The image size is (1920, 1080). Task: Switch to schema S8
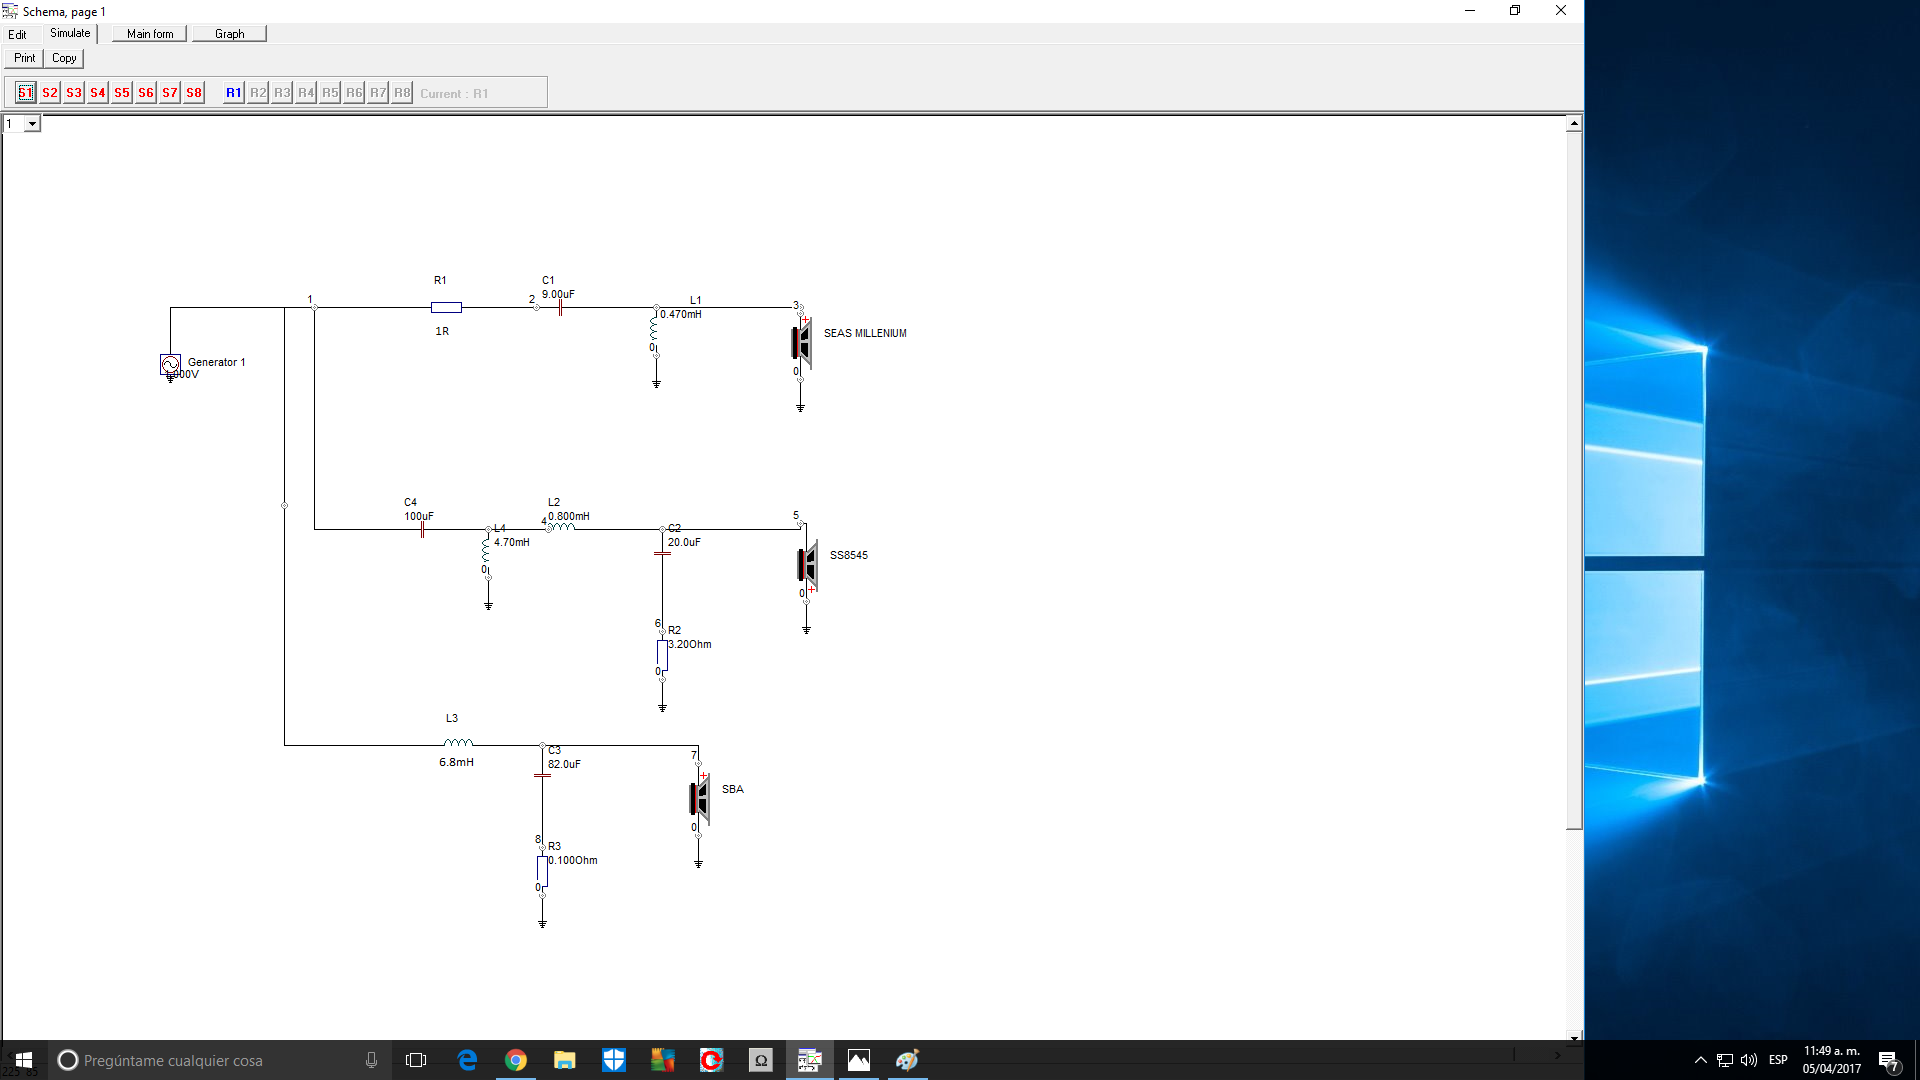pyautogui.click(x=194, y=93)
